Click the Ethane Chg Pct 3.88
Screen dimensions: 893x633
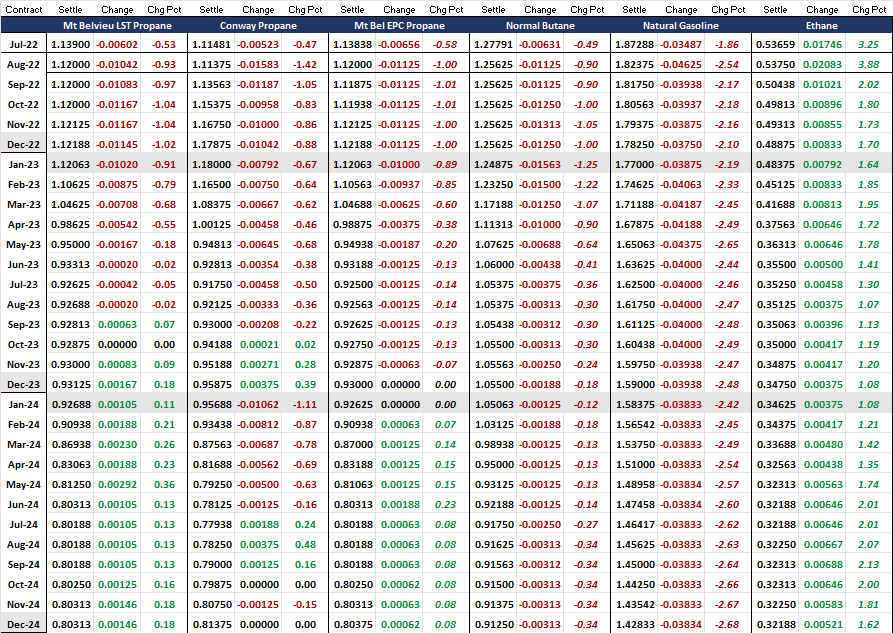coord(869,64)
